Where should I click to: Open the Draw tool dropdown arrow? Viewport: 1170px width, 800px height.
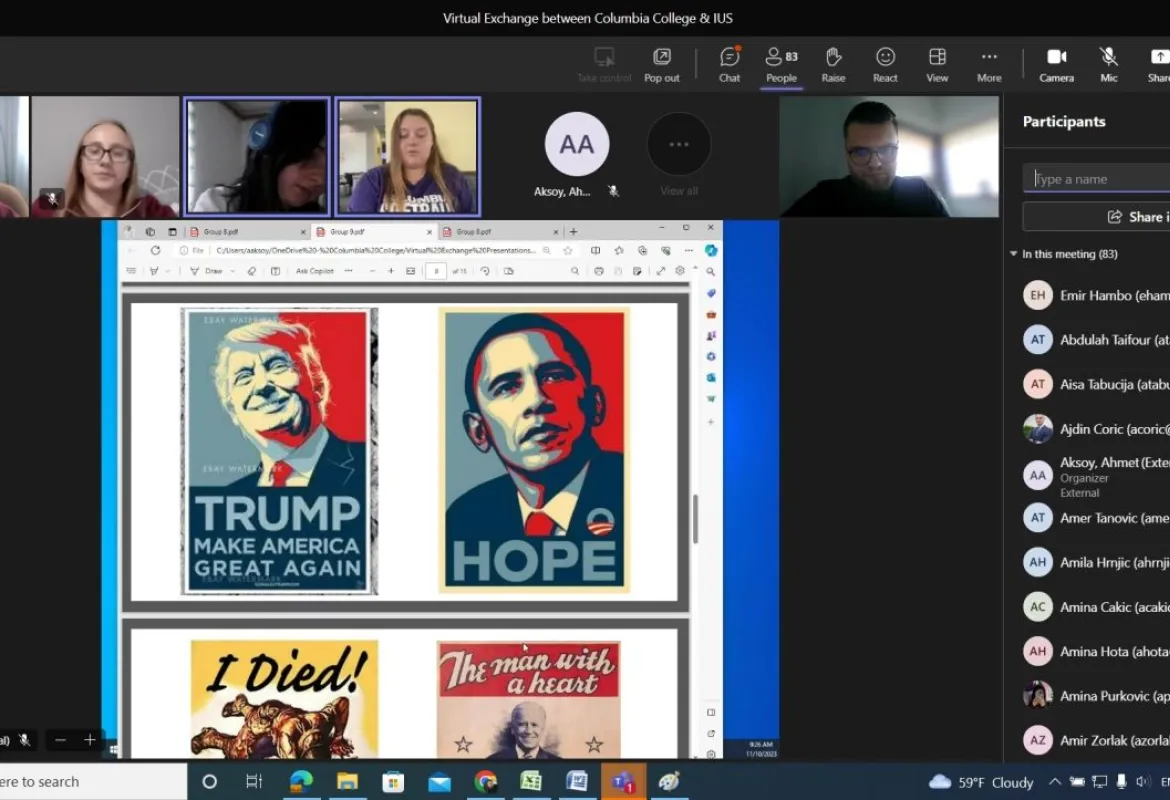click(x=231, y=270)
